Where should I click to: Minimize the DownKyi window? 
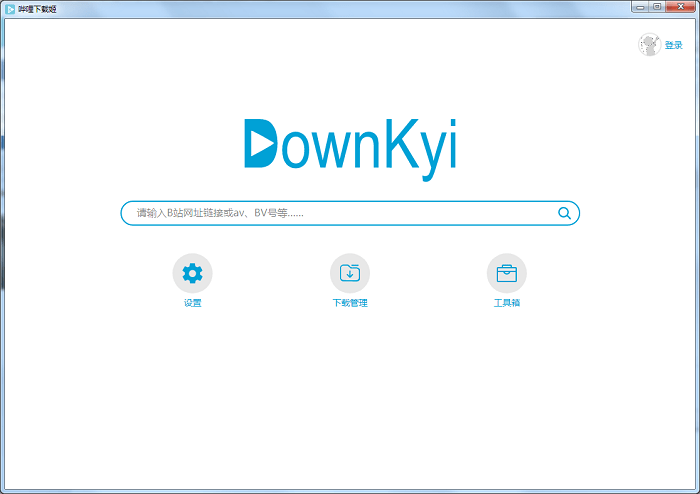[639, 6]
